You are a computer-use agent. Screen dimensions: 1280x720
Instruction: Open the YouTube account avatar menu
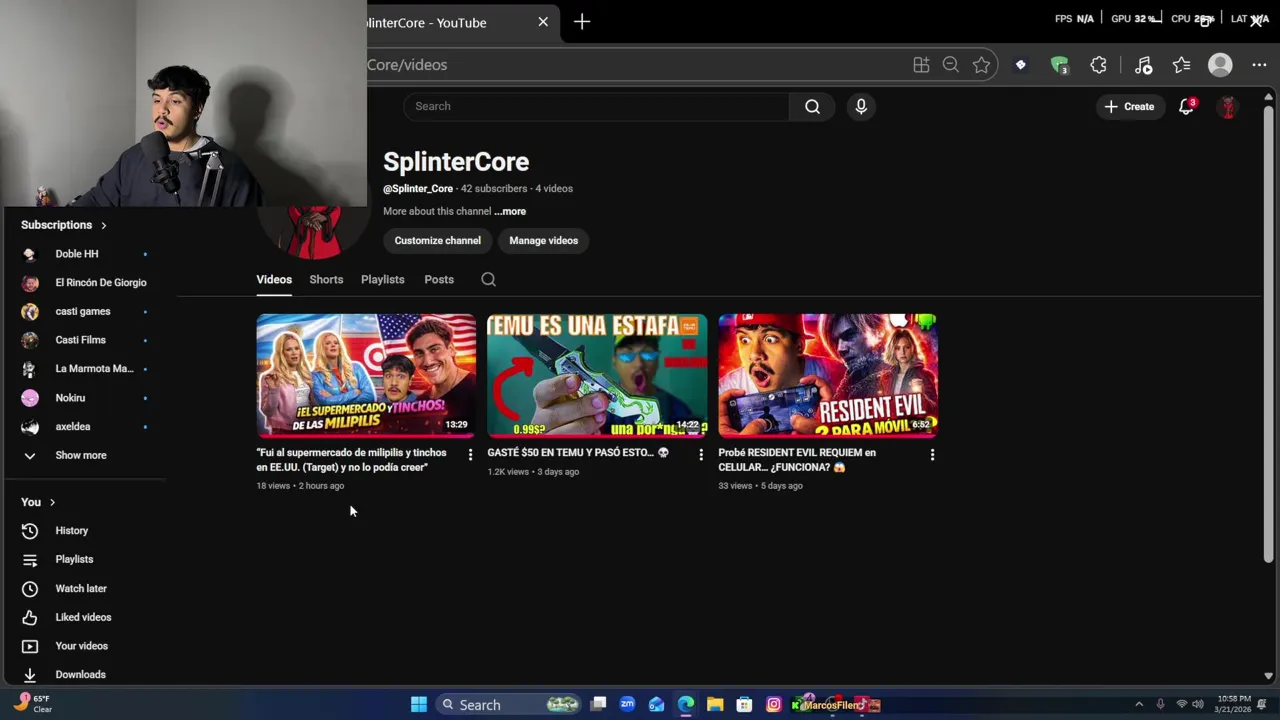coord(1228,106)
